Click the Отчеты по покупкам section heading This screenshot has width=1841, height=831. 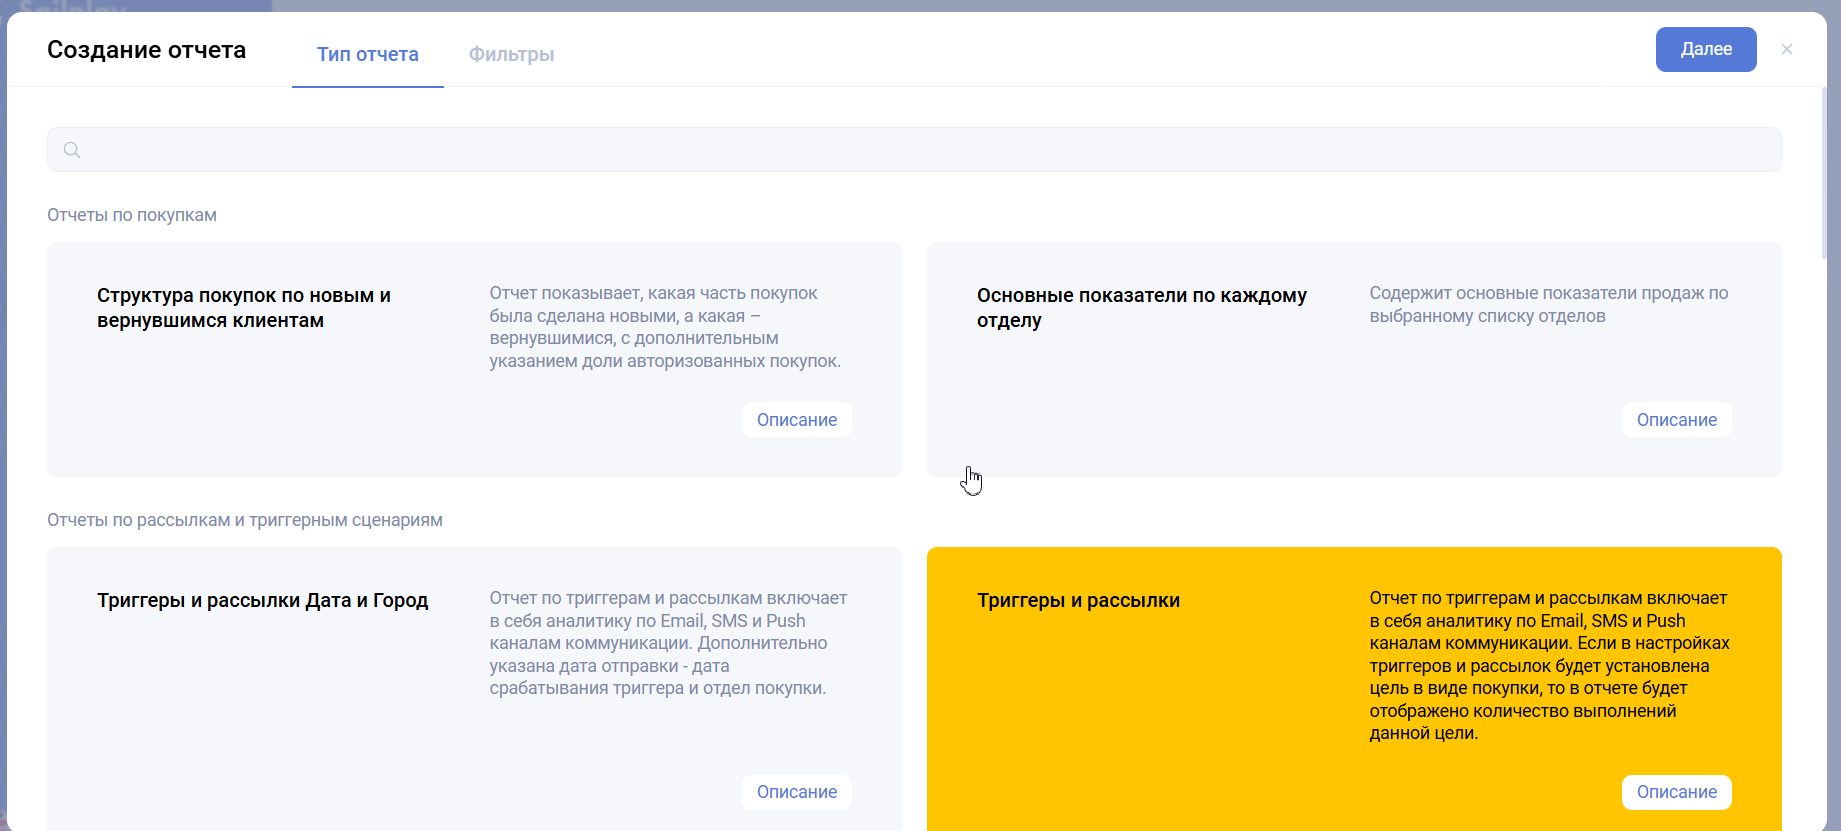click(132, 215)
